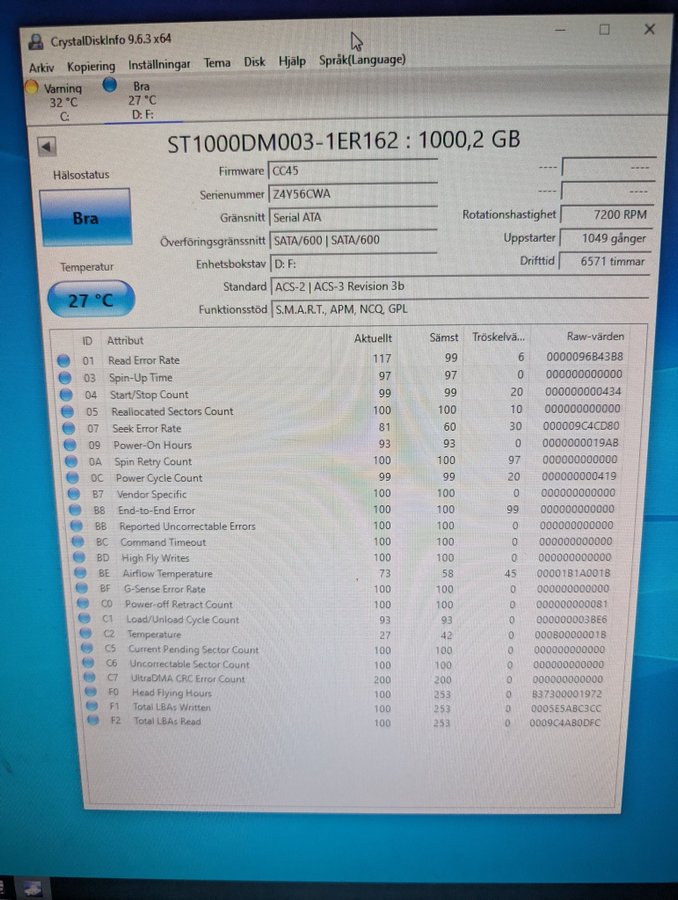Click status dot for End-to-End Error
Screen dimensions: 678x900
coord(75,510)
